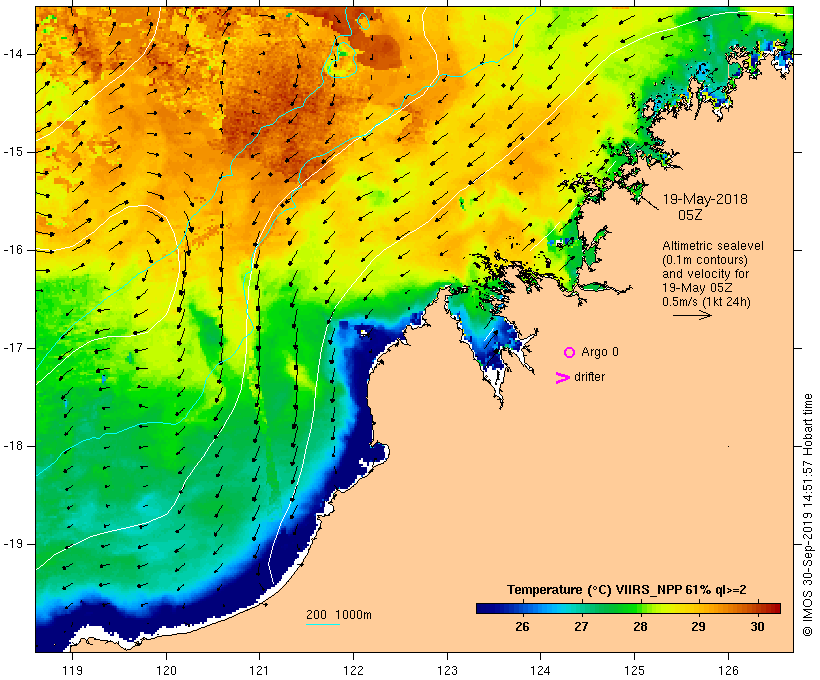Image resolution: width=820 pixels, height=680 pixels.
Task: Click the '05Z' time label under date
Action: click(690, 215)
